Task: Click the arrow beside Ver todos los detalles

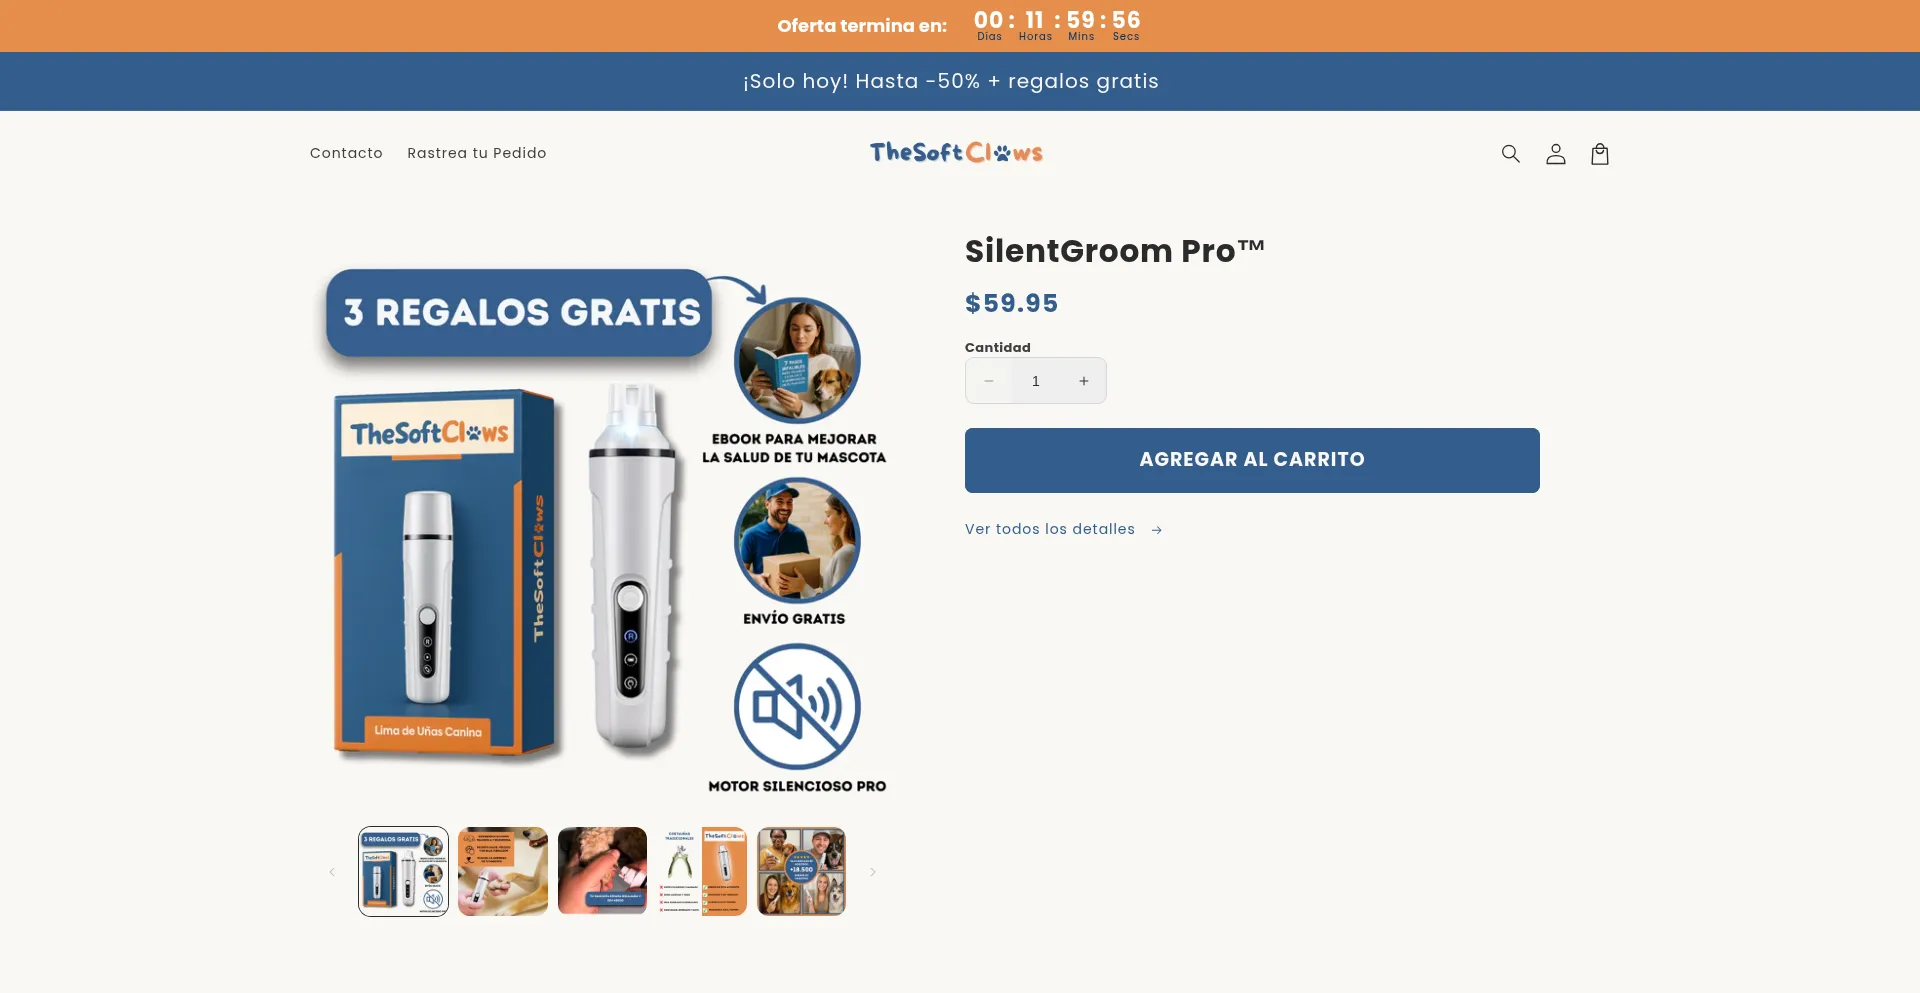Action: pyautogui.click(x=1156, y=530)
